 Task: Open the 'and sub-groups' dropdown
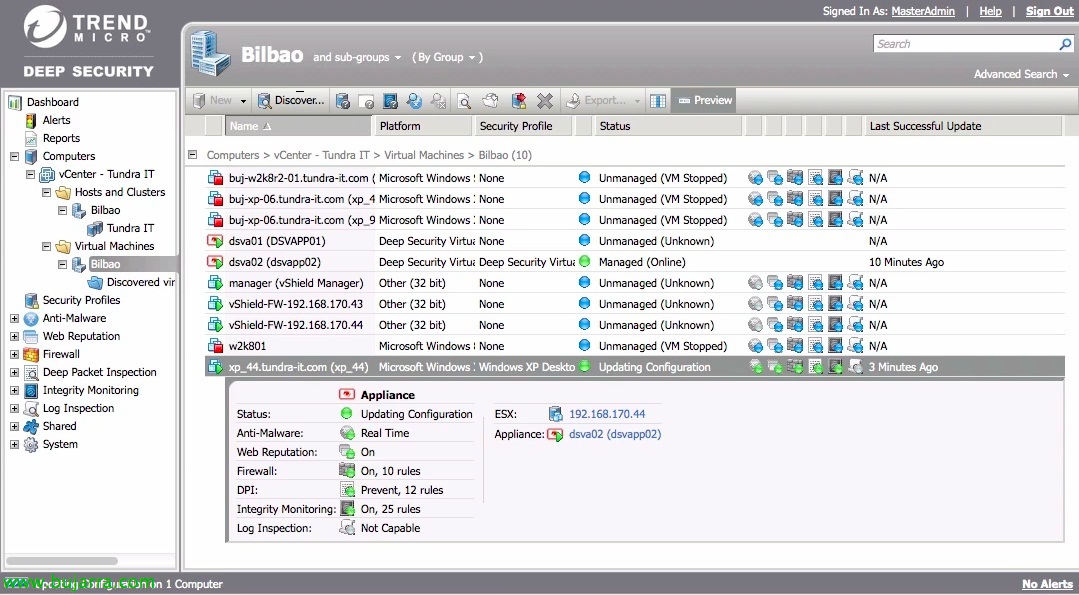[x=357, y=57]
